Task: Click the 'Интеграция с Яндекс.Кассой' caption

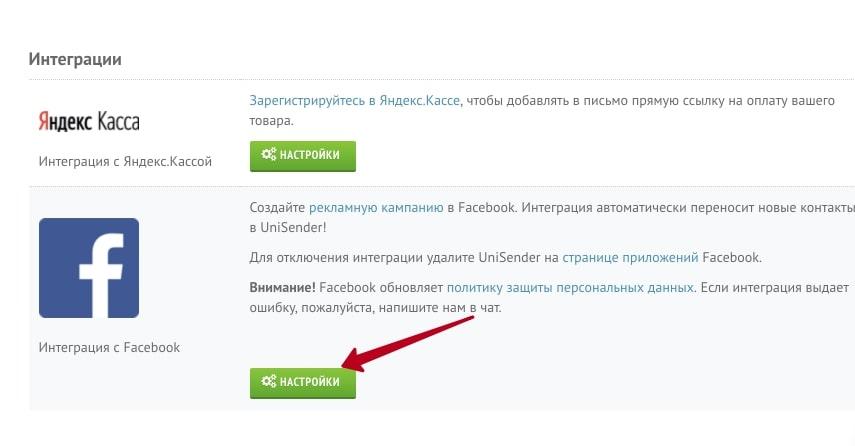Action: 125,161
